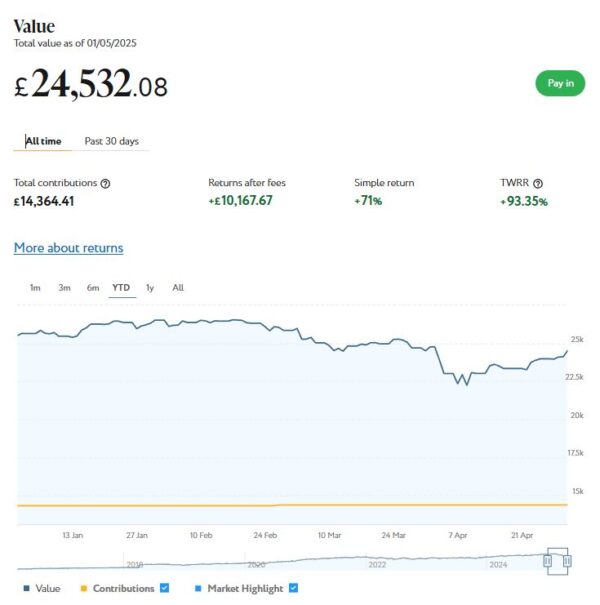Screen dimensions: 600x605
Task: Select the 1y chart range
Action: [150, 288]
